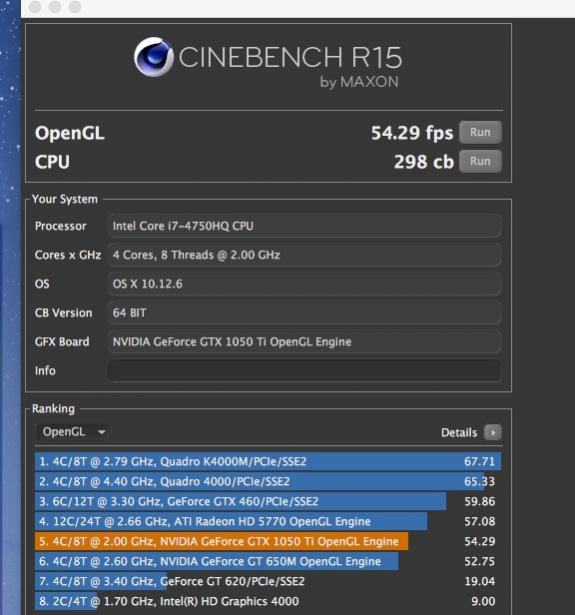This screenshot has height=615, width=575.
Task: Open the OpenGL ranking dropdown
Action: click(x=73, y=432)
